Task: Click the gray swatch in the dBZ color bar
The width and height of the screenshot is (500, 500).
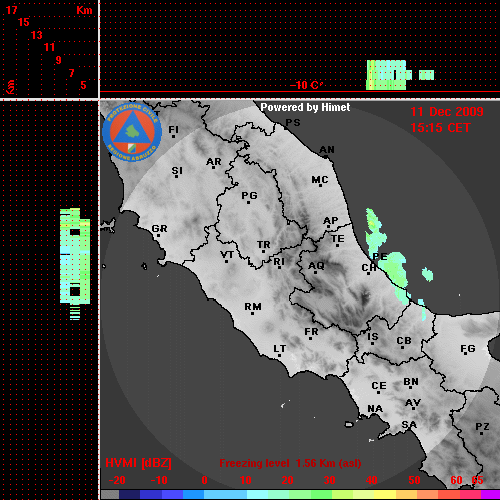Action: pyautogui.click(x=110, y=494)
